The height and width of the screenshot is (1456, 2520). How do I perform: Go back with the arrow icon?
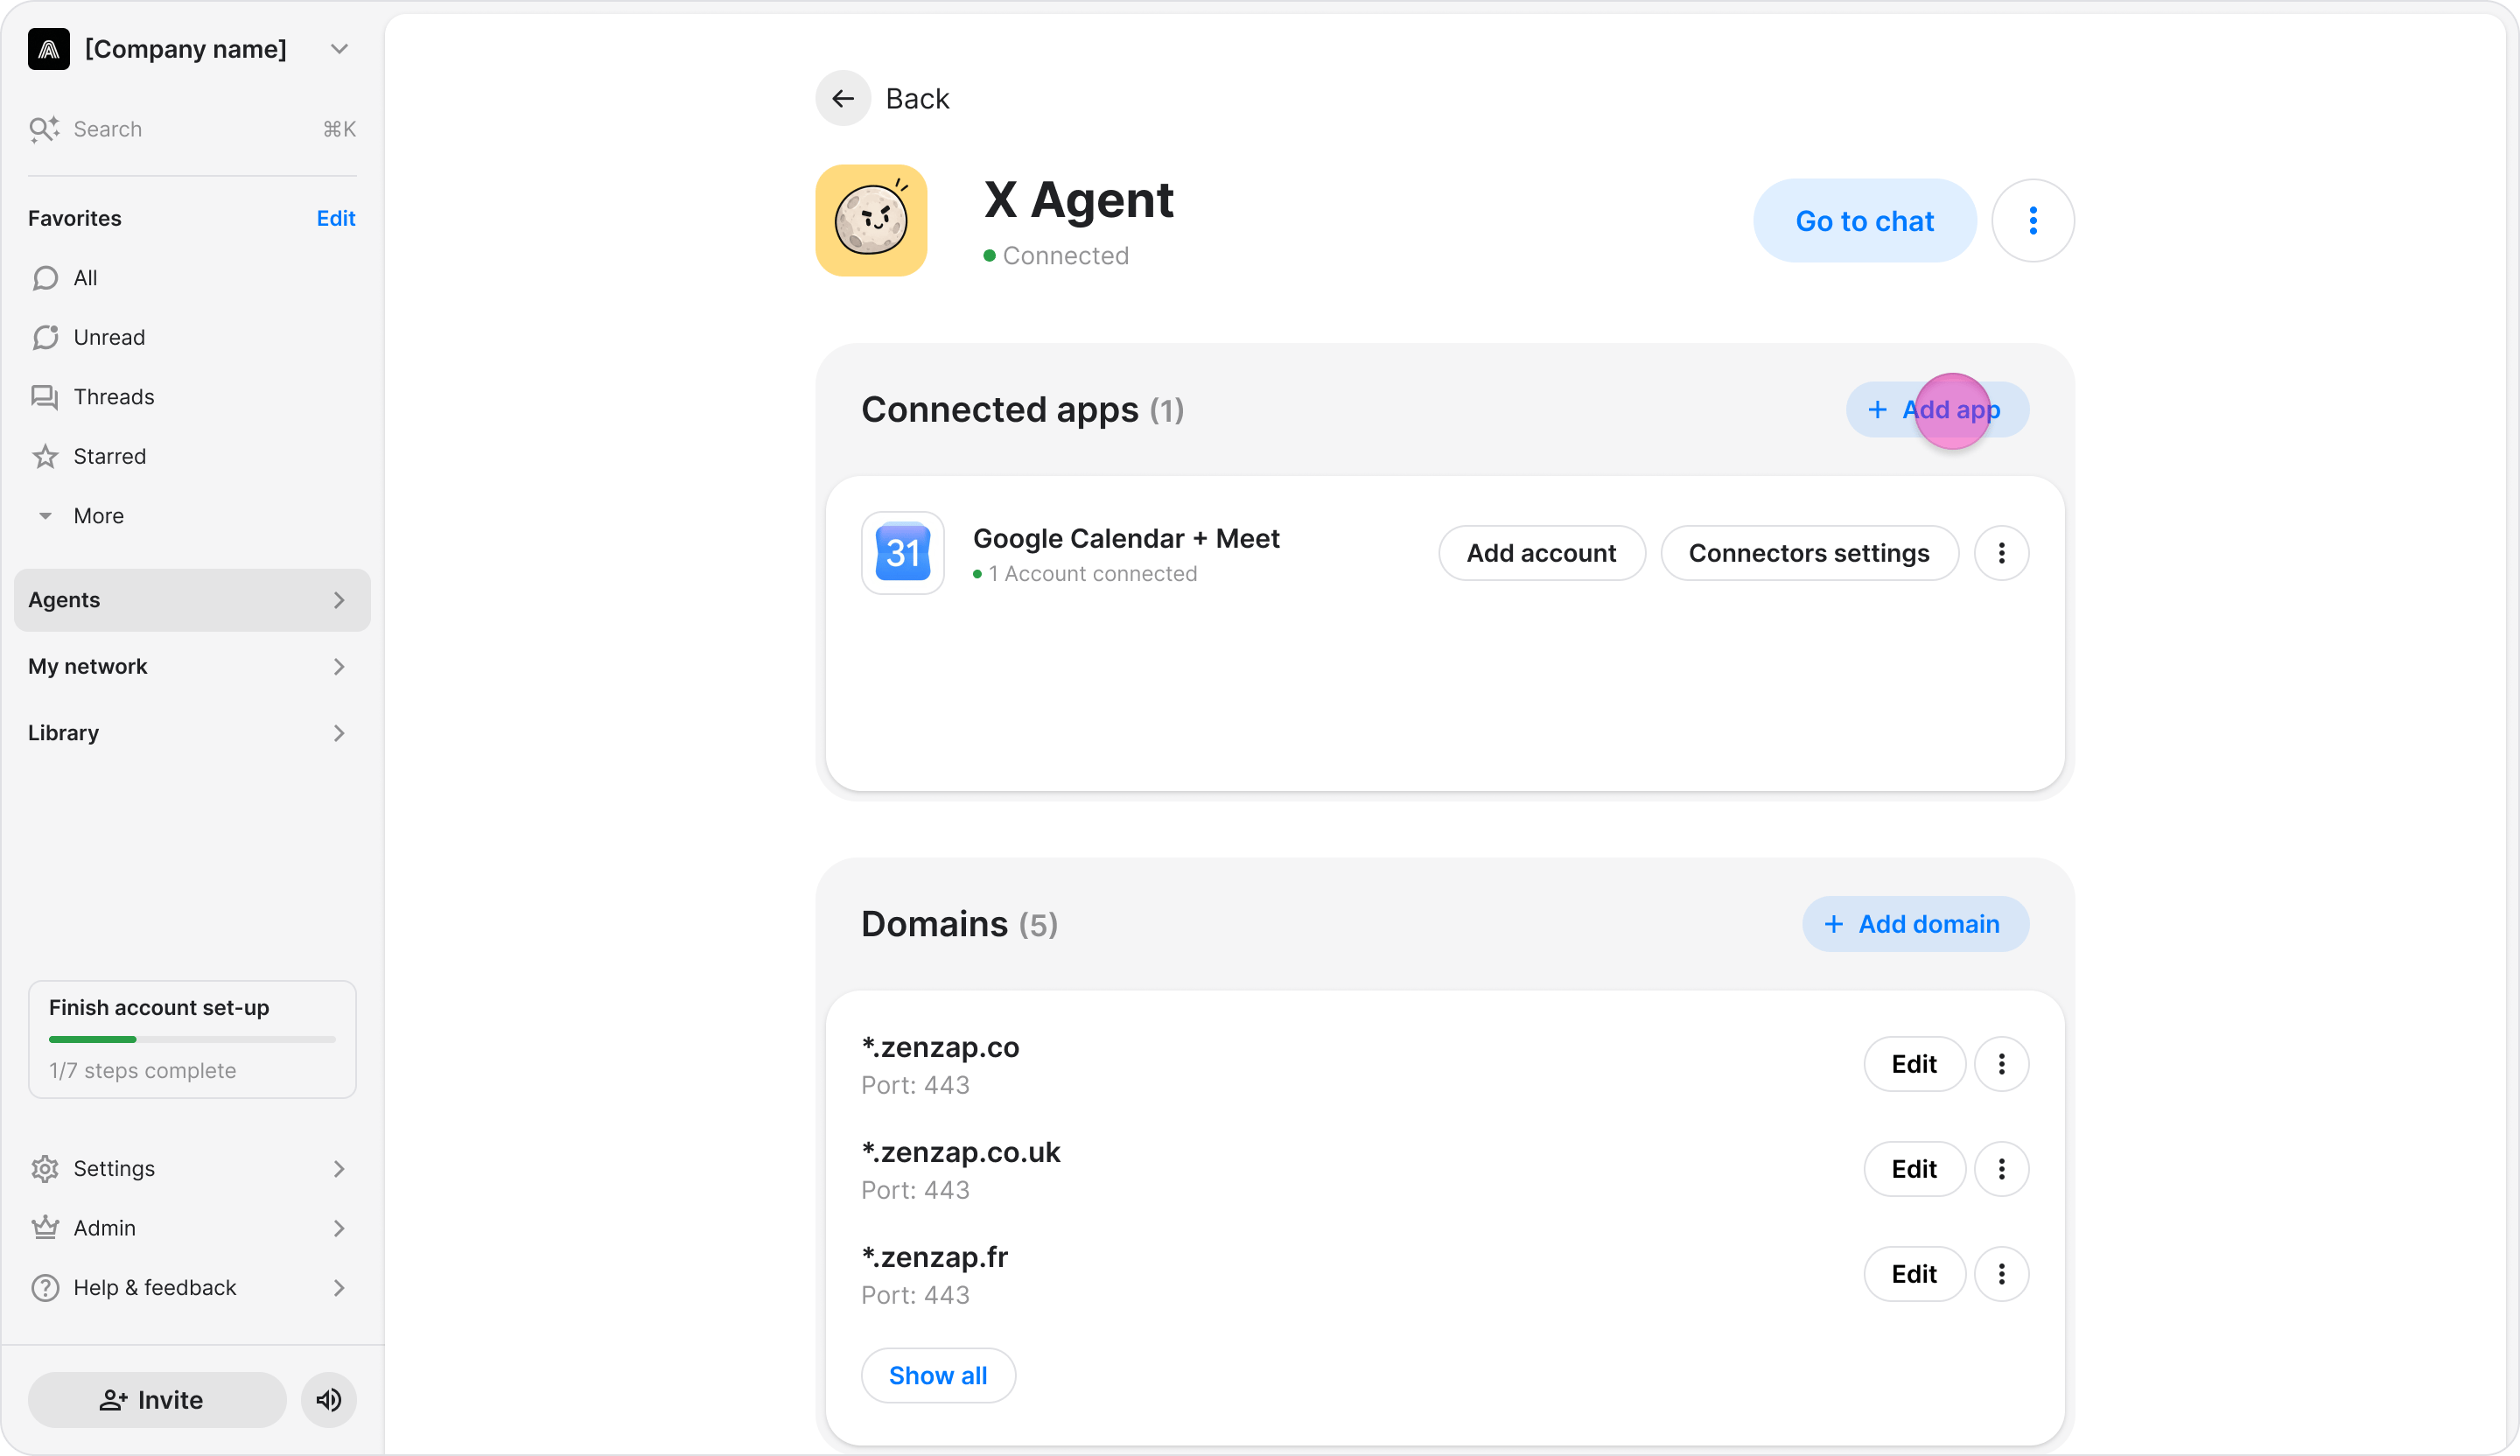(x=843, y=98)
